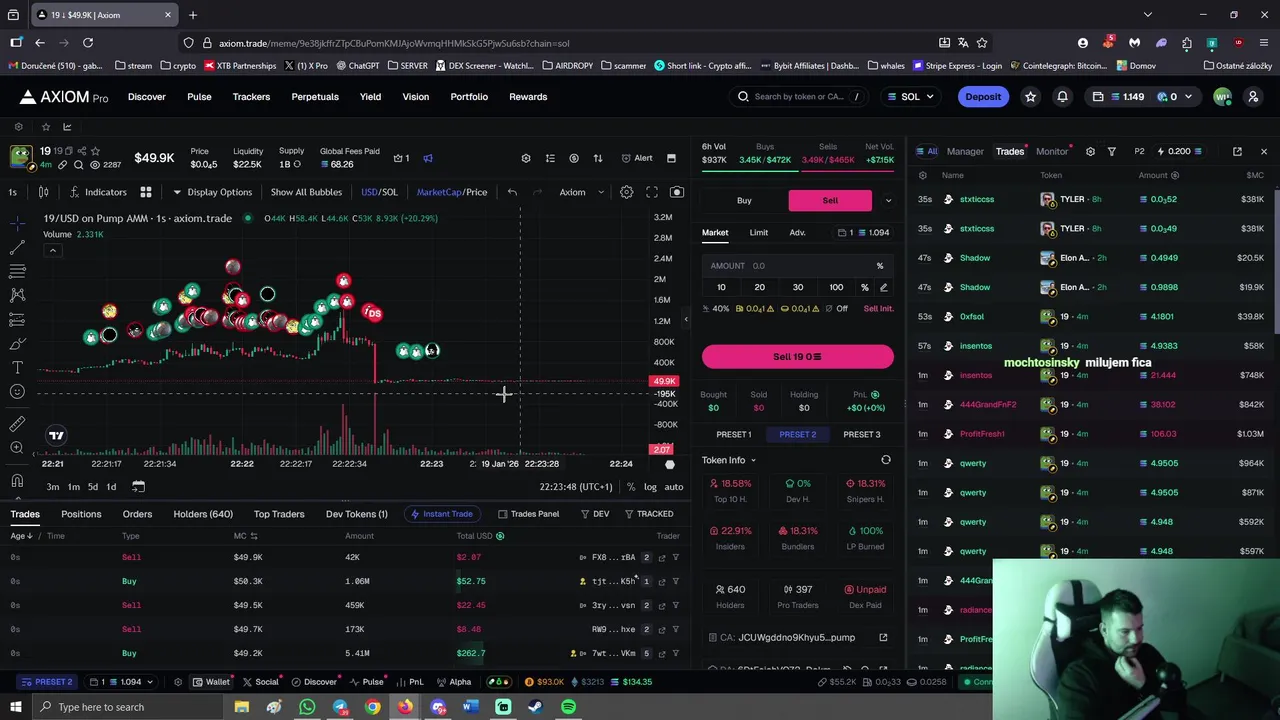Select PRESET 3
Viewport: 1280px width, 720px height.
pyautogui.click(x=862, y=435)
